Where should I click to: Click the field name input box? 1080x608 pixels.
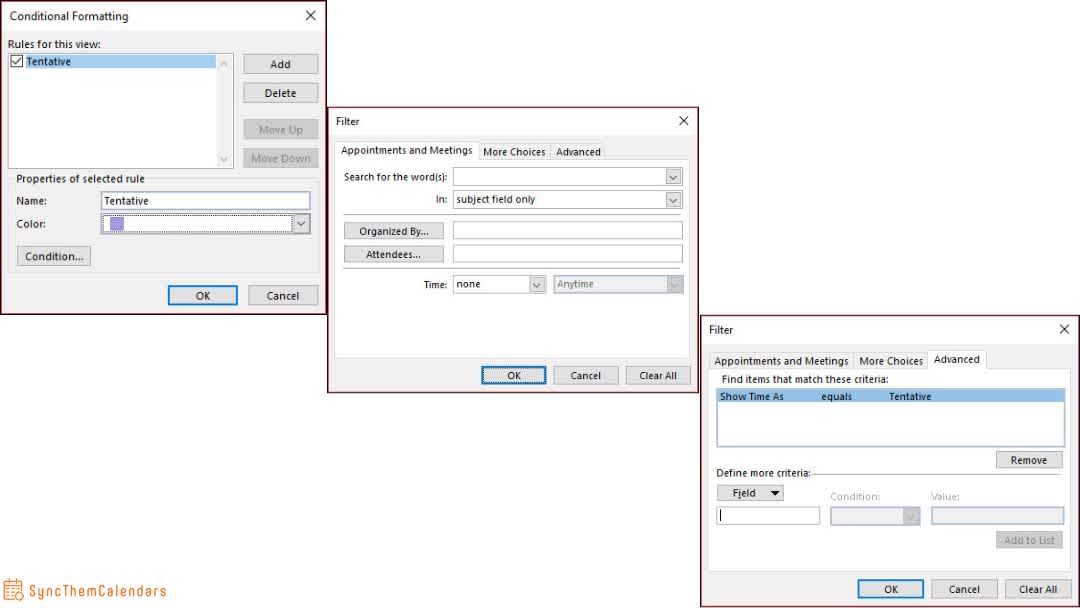768,516
